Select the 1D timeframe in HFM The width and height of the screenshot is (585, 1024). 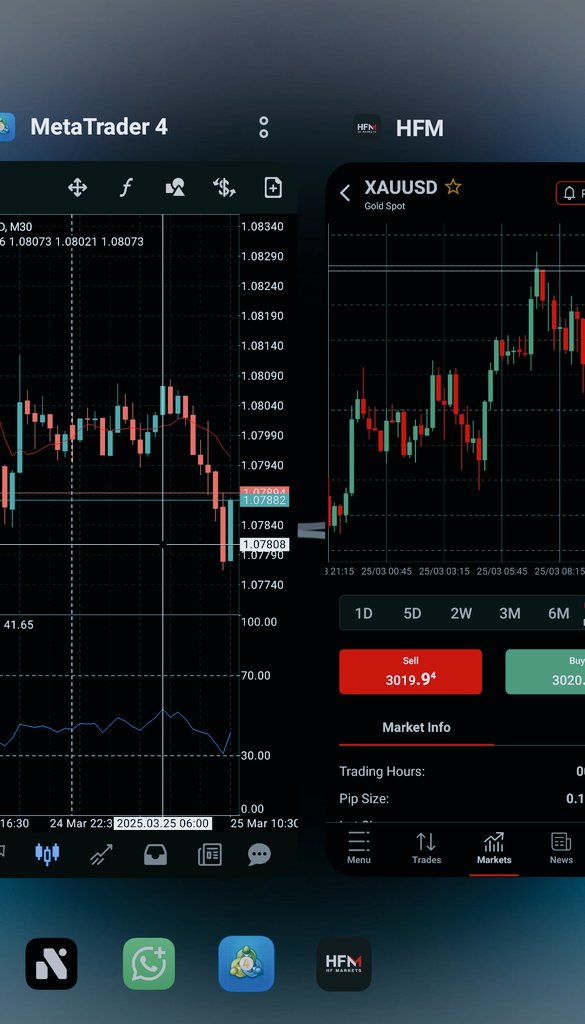pos(364,613)
